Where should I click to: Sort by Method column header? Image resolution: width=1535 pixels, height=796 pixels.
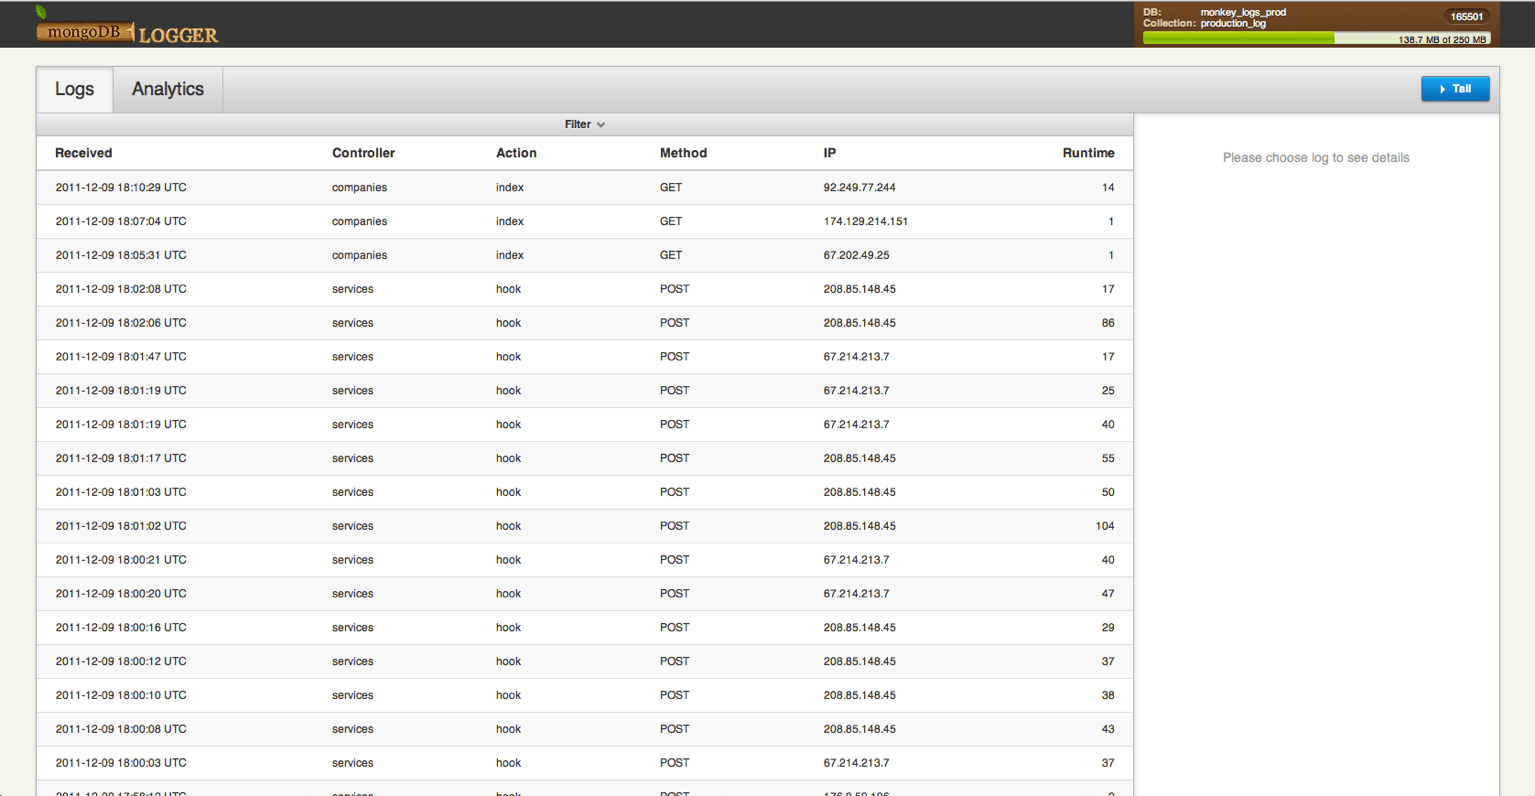tap(683, 153)
